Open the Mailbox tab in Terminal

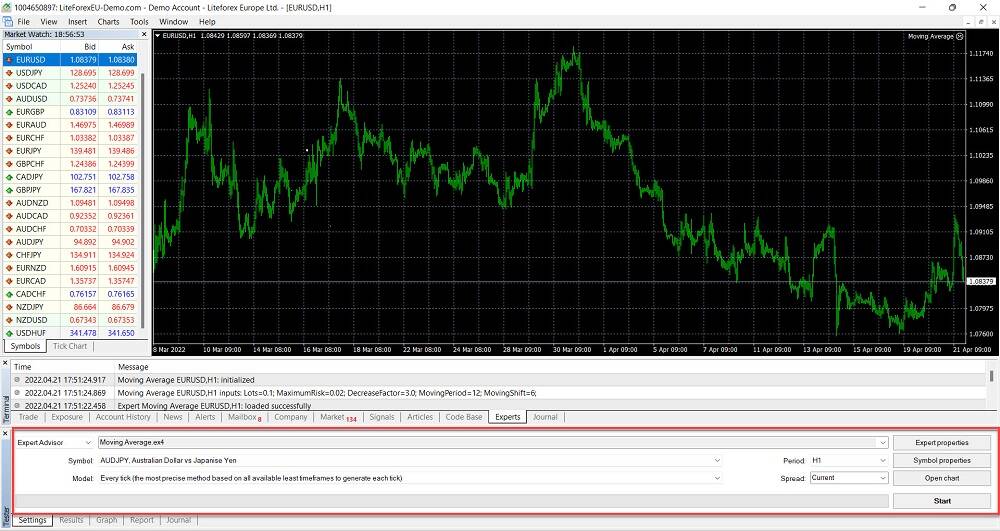coord(245,417)
